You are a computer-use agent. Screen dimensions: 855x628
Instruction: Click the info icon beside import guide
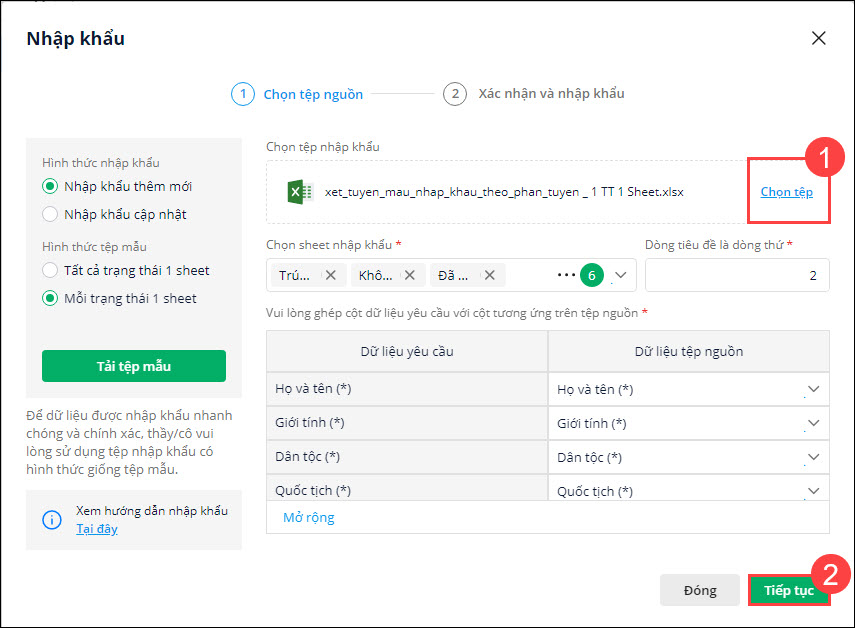pos(52,520)
